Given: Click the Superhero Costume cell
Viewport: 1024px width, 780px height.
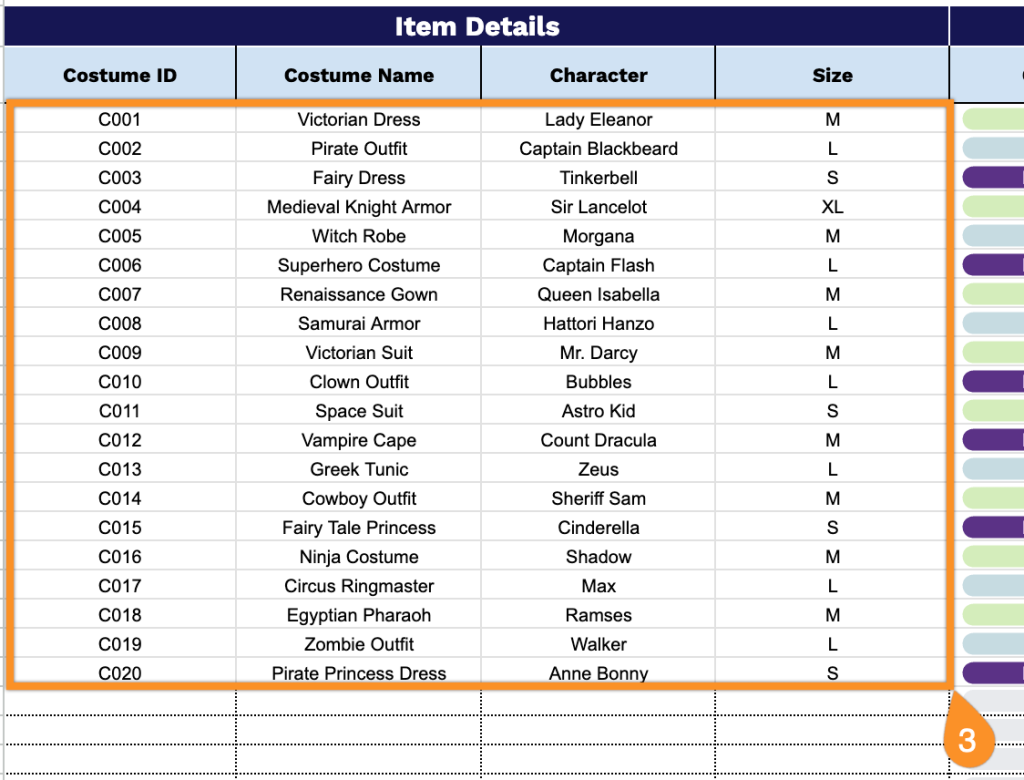Looking at the screenshot, I should tap(359, 265).
